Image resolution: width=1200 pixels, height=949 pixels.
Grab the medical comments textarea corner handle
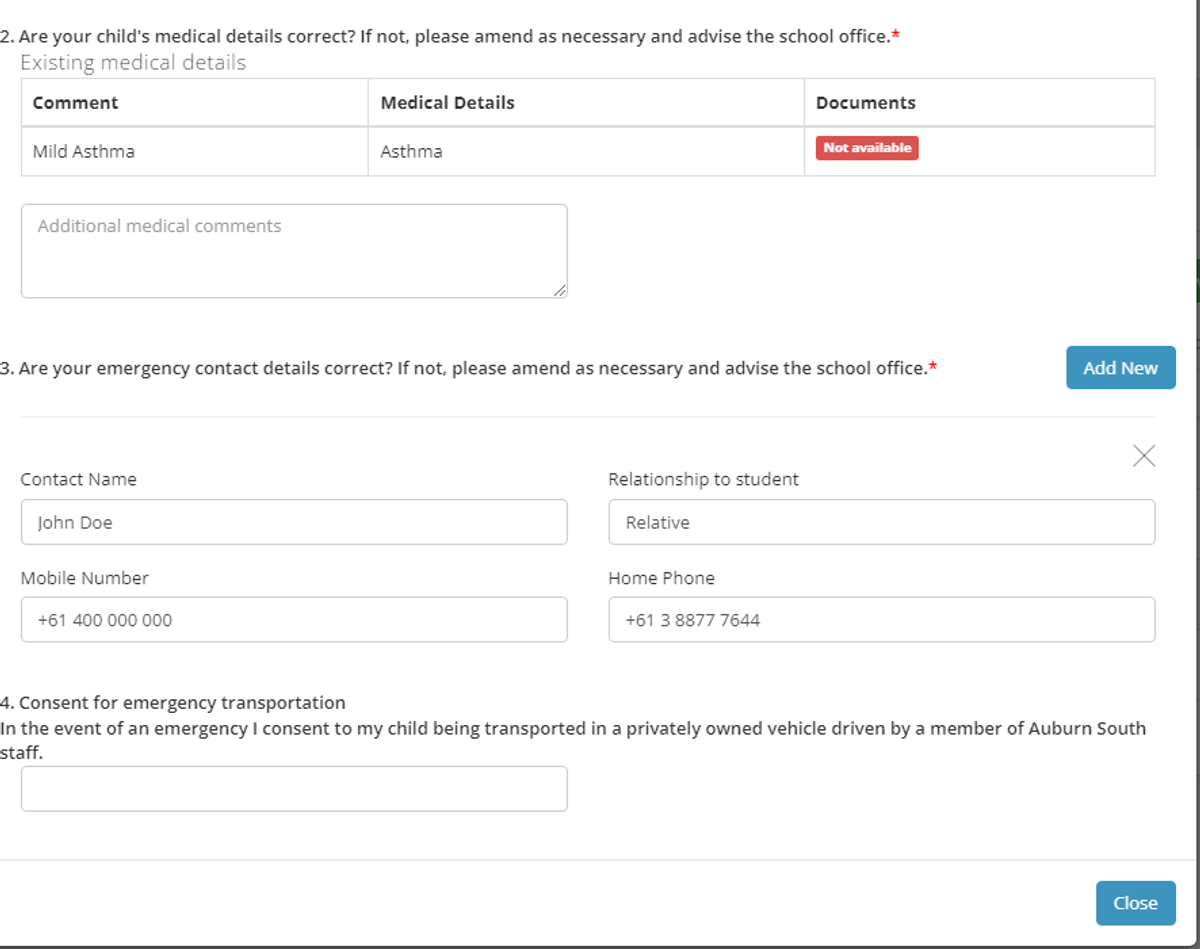point(559,290)
